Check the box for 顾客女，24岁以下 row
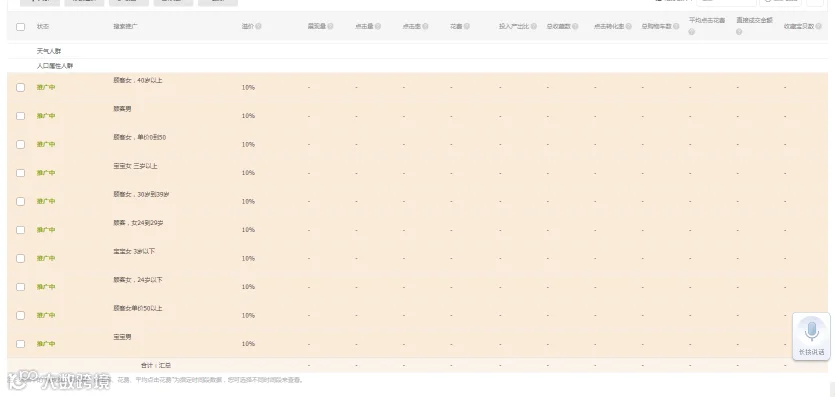Viewport: 835px width, 397px height. [x=20, y=287]
